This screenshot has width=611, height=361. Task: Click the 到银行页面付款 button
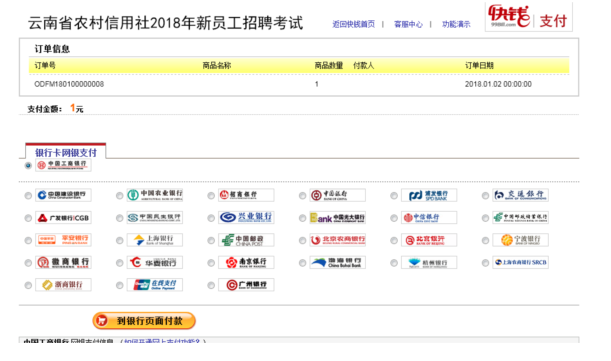[x=144, y=321]
